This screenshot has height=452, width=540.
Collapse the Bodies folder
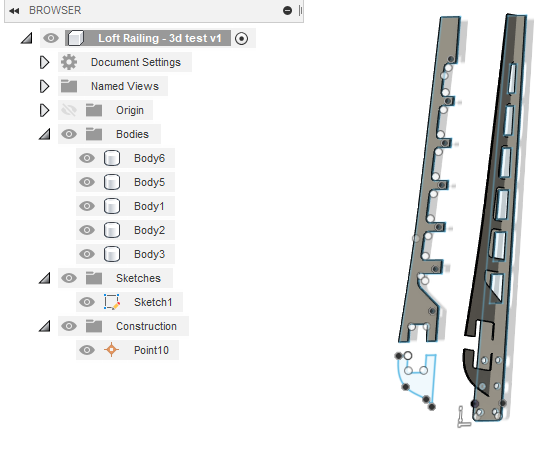tap(45, 134)
